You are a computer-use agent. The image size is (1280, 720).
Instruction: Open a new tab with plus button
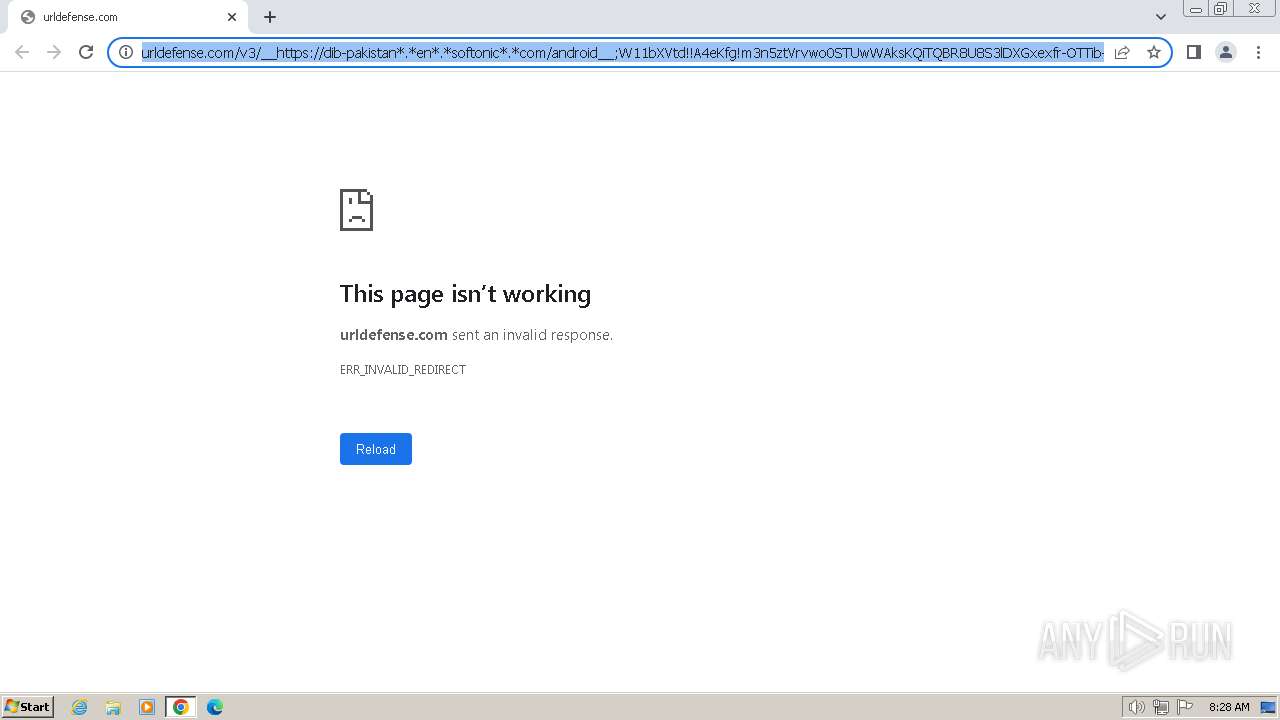coord(270,17)
